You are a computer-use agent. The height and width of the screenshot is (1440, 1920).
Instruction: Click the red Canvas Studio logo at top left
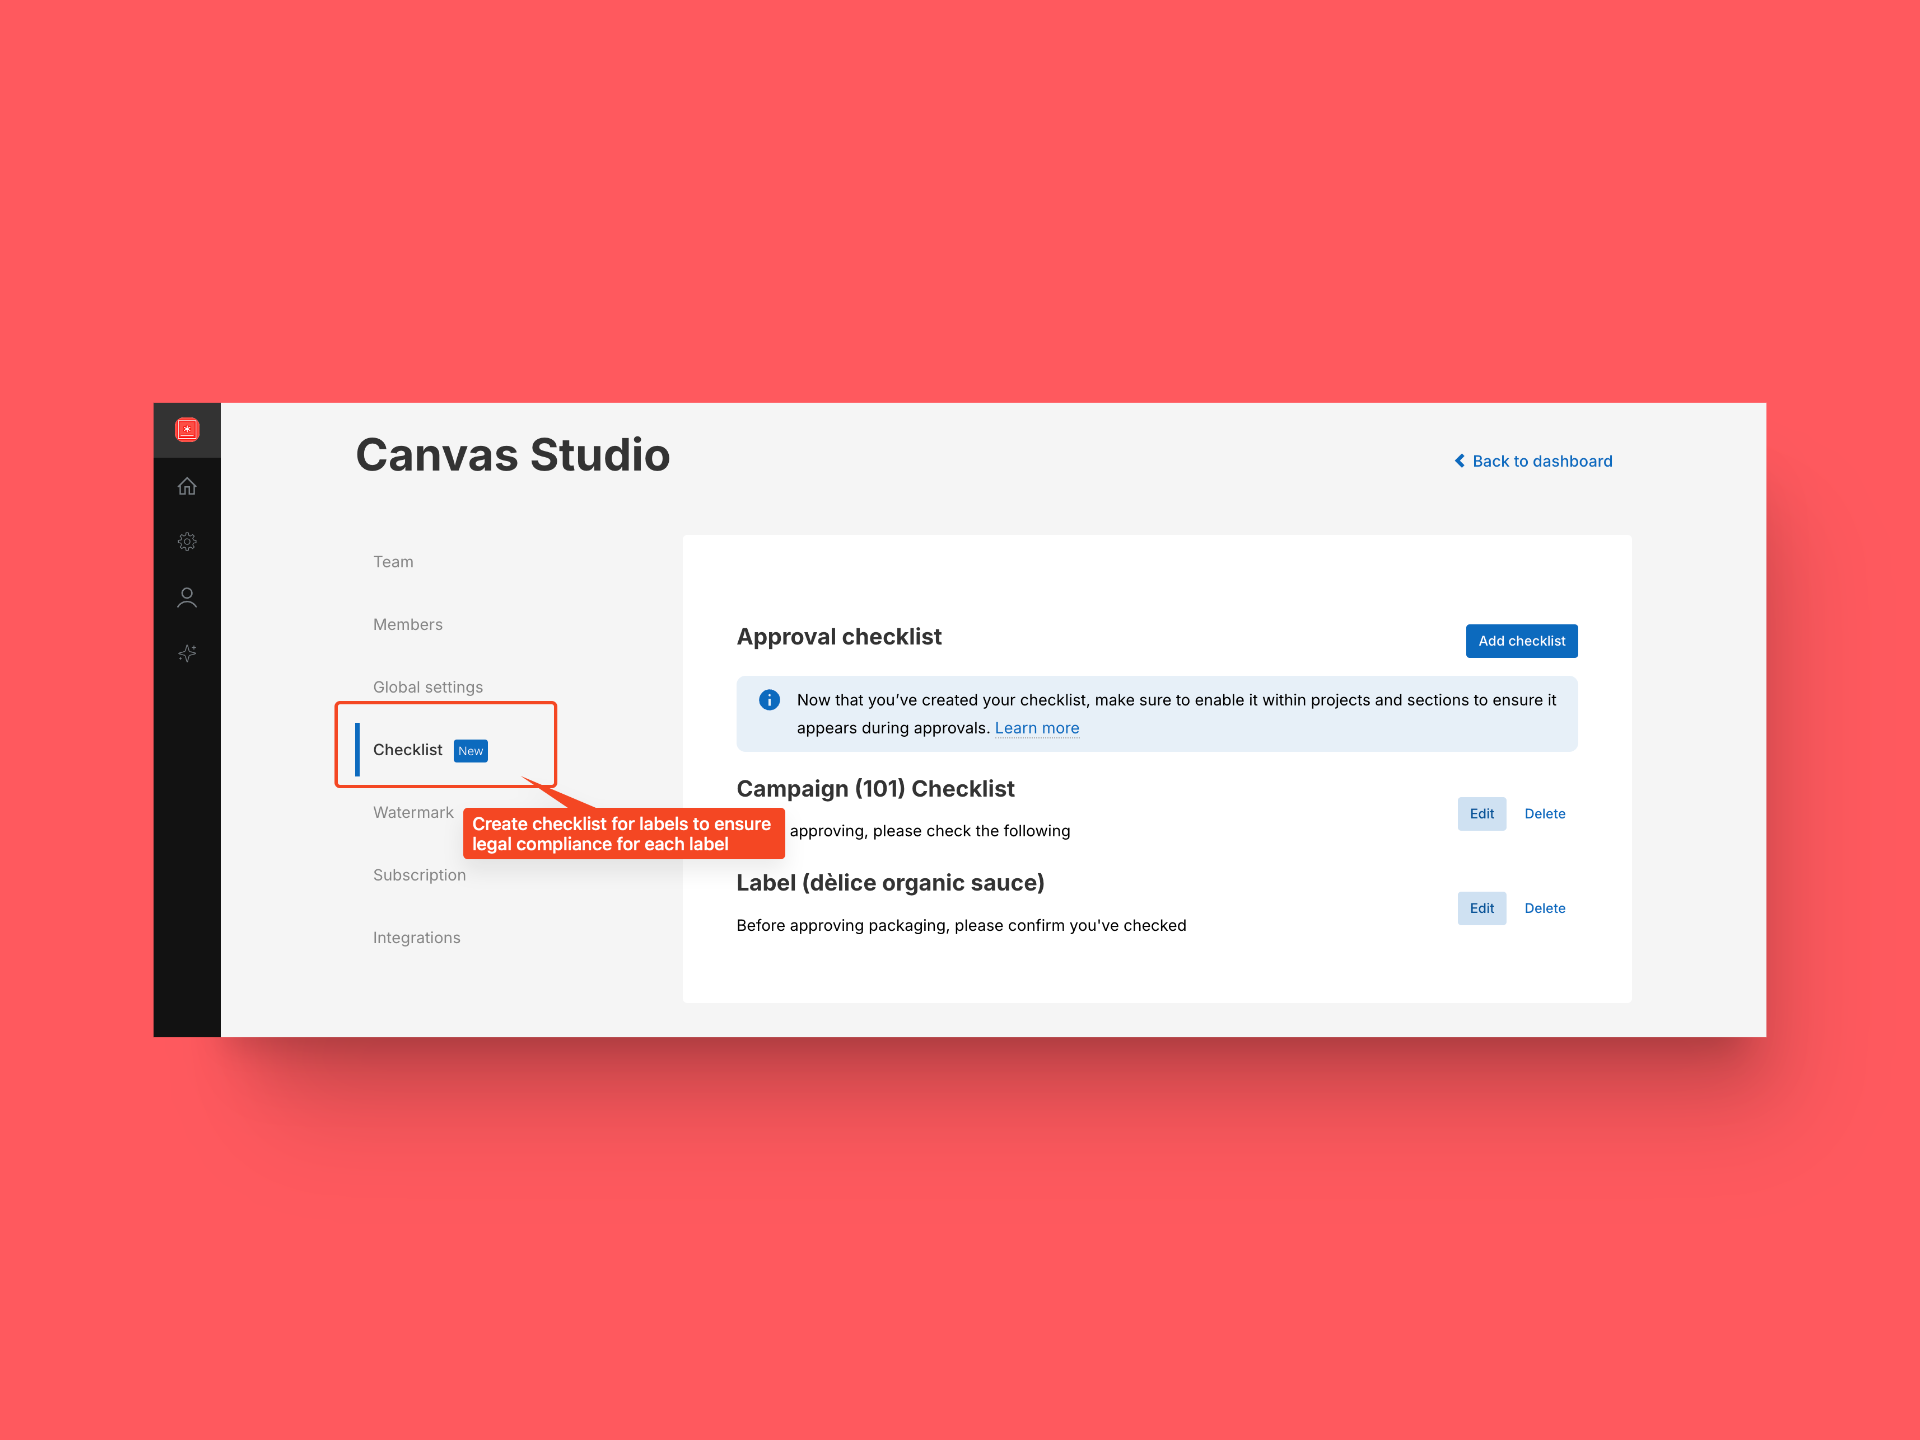pos(187,428)
